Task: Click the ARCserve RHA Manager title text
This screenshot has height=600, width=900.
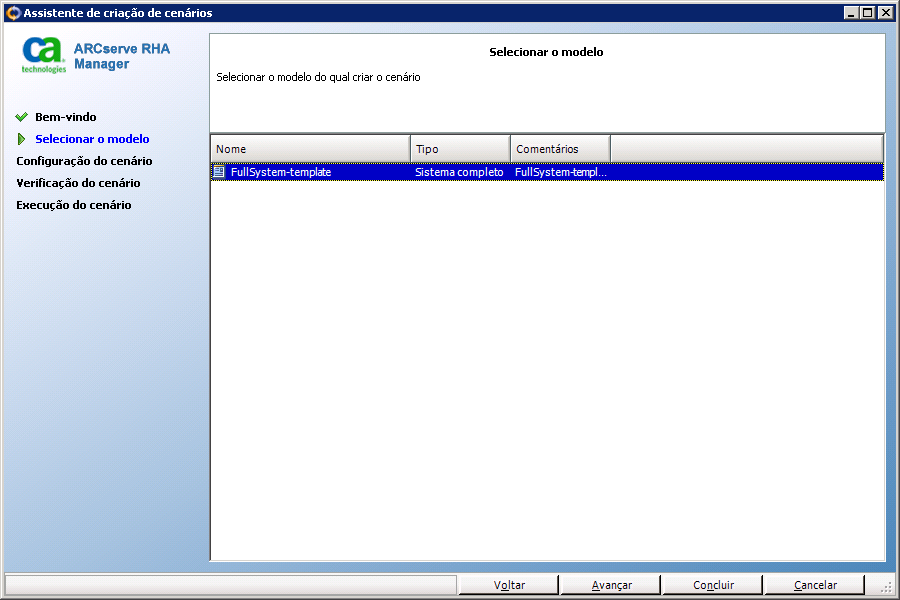Action: [122, 56]
